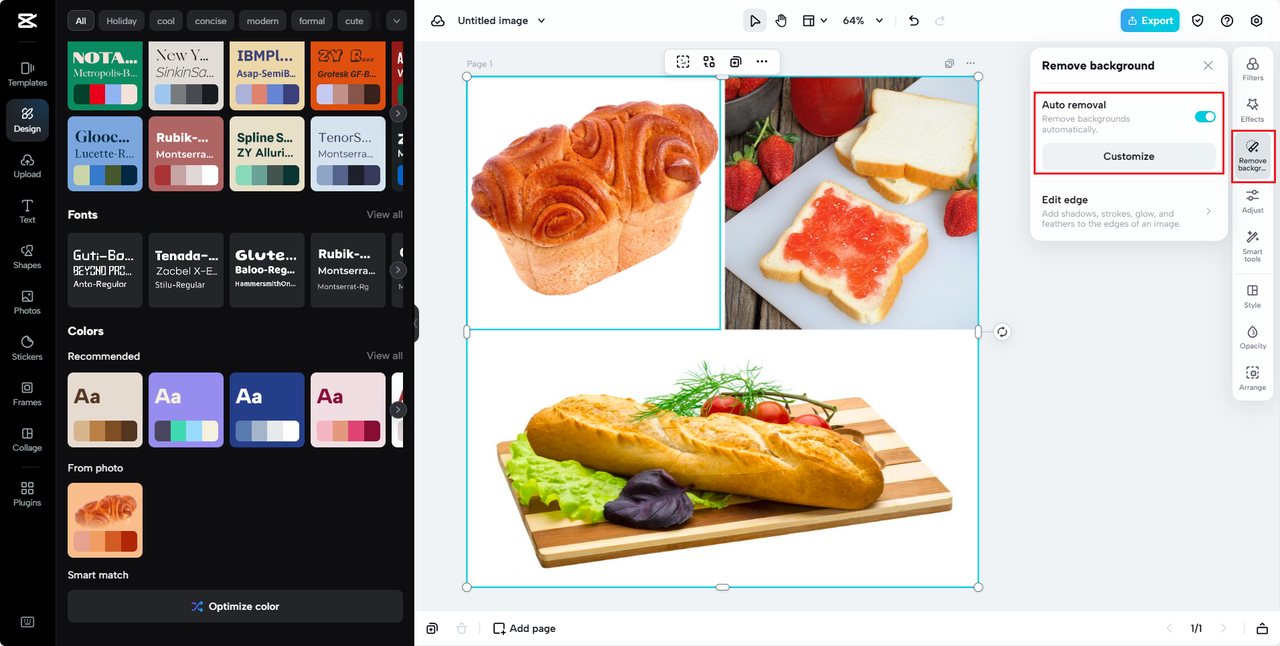
Task: Open the Opacity tool
Action: [x=1252, y=337]
